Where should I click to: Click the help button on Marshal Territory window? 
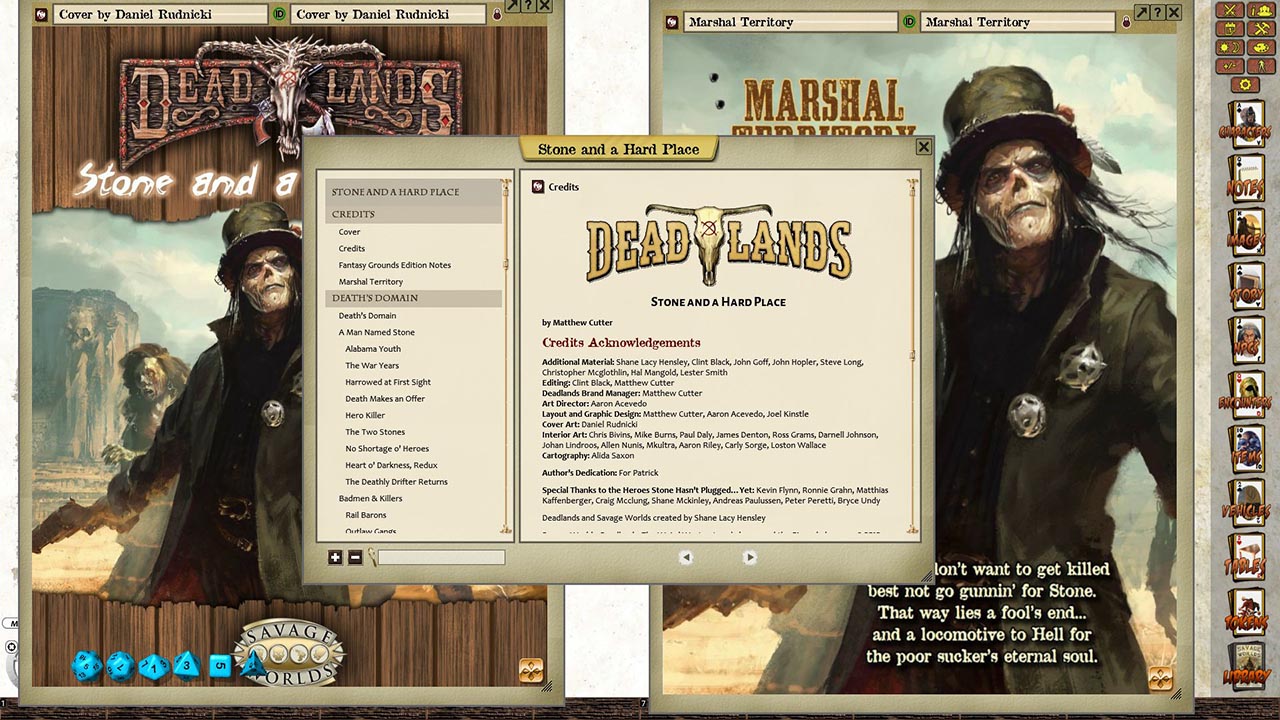pos(1157,13)
